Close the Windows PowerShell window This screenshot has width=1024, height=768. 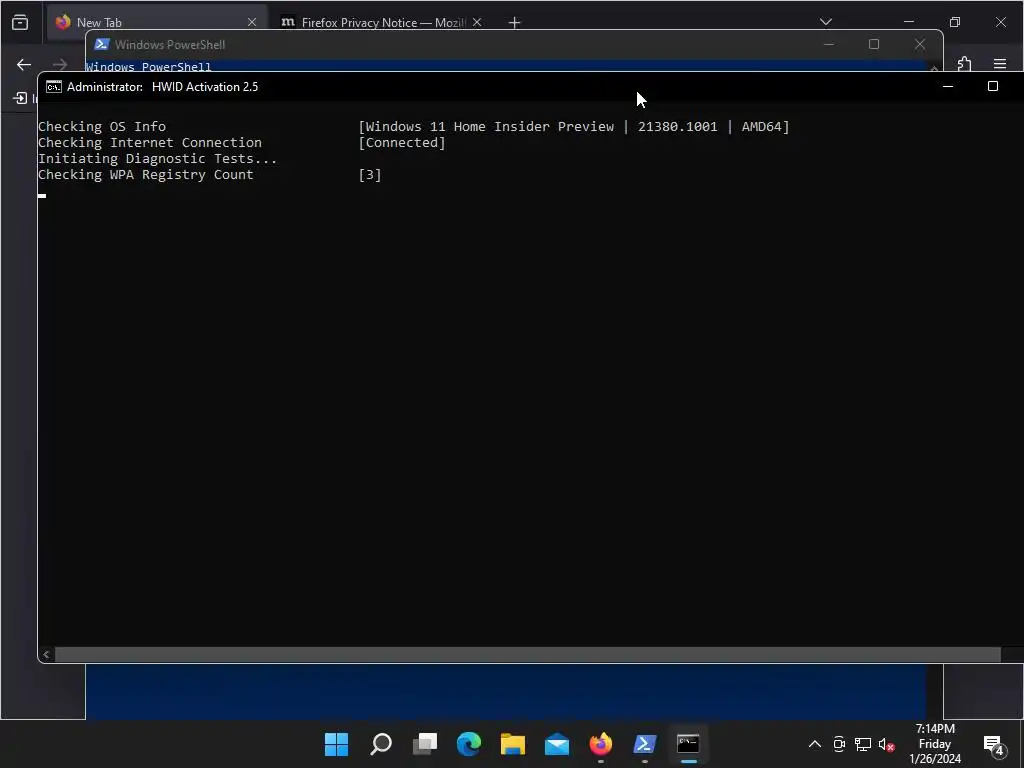click(920, 44)
